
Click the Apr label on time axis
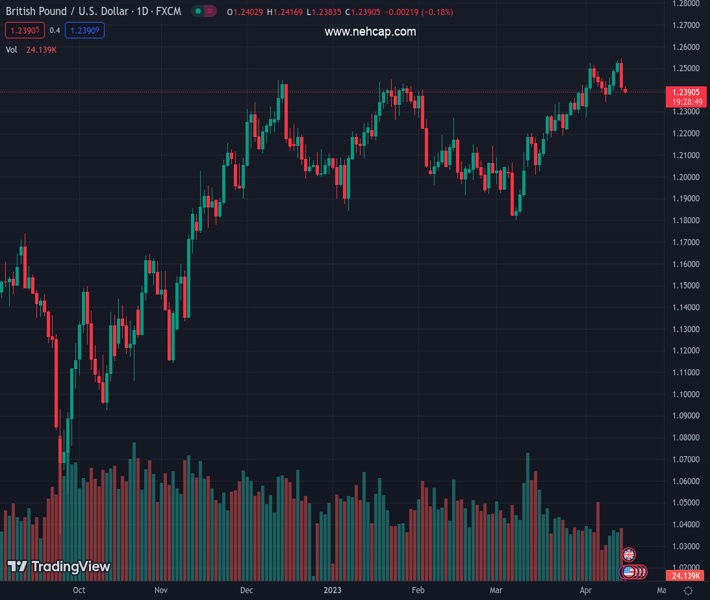coord(586,591)
